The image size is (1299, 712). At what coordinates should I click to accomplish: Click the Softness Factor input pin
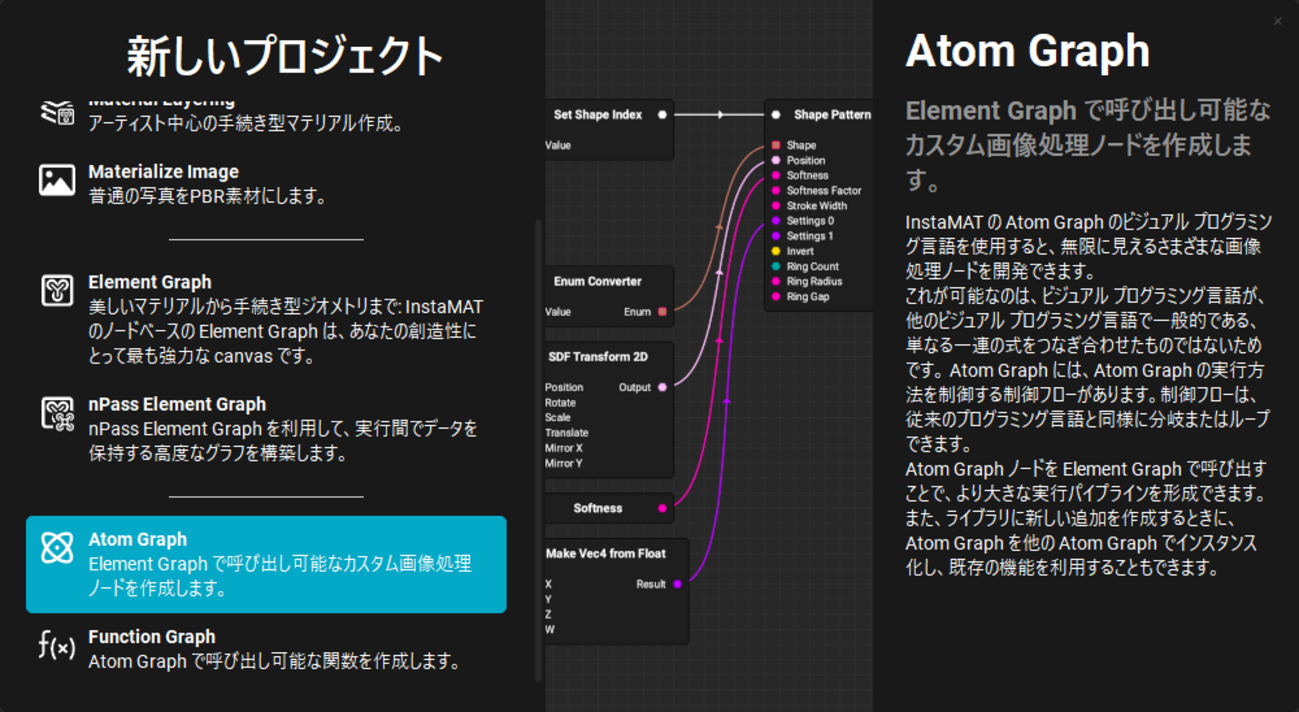tap(776, 190)
